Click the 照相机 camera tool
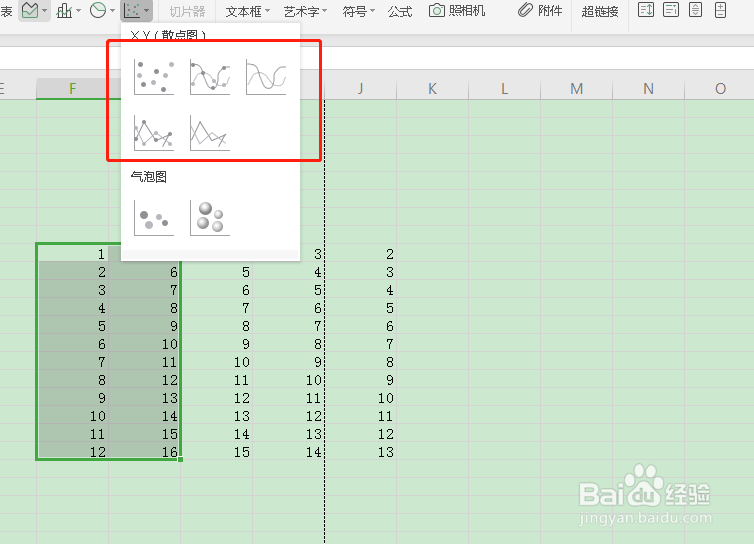 pos(457,10)
